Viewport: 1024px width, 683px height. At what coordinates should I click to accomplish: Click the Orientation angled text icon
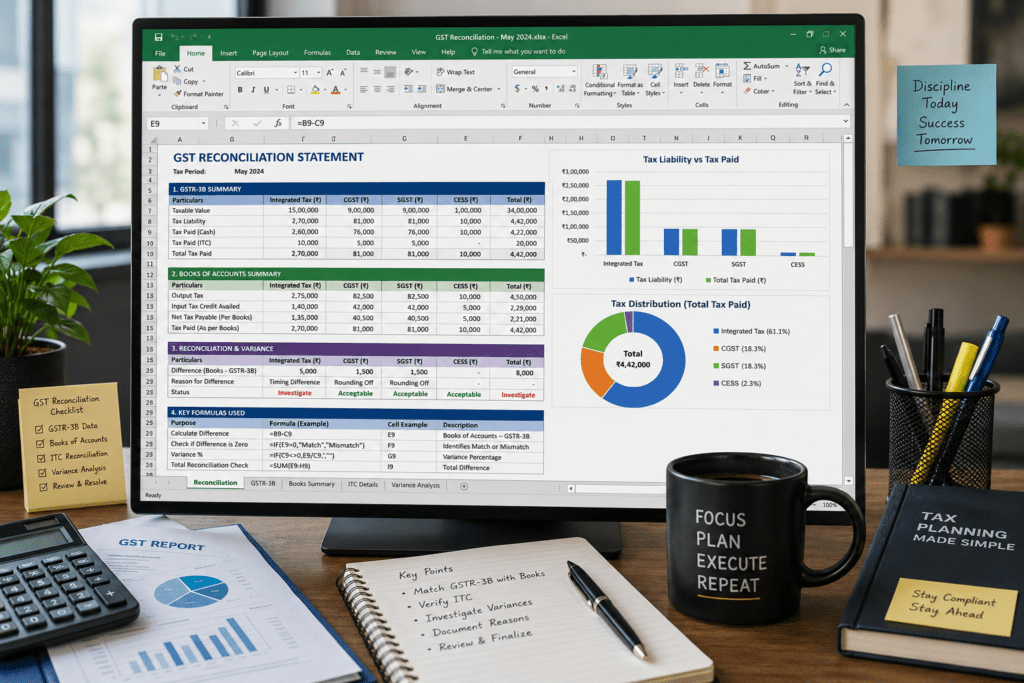point(409,72)
